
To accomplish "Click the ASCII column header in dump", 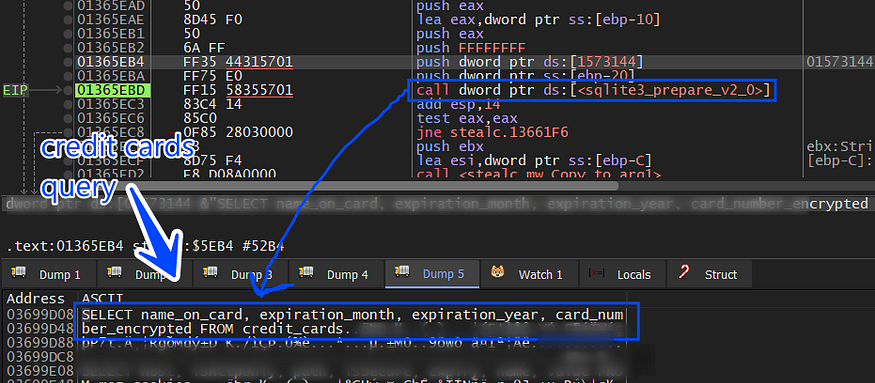I will pyautogui.click(x=103, y=298).
